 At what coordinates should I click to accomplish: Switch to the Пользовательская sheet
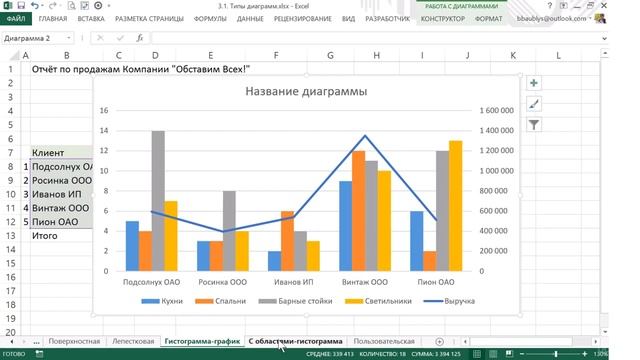coord(384,341)
